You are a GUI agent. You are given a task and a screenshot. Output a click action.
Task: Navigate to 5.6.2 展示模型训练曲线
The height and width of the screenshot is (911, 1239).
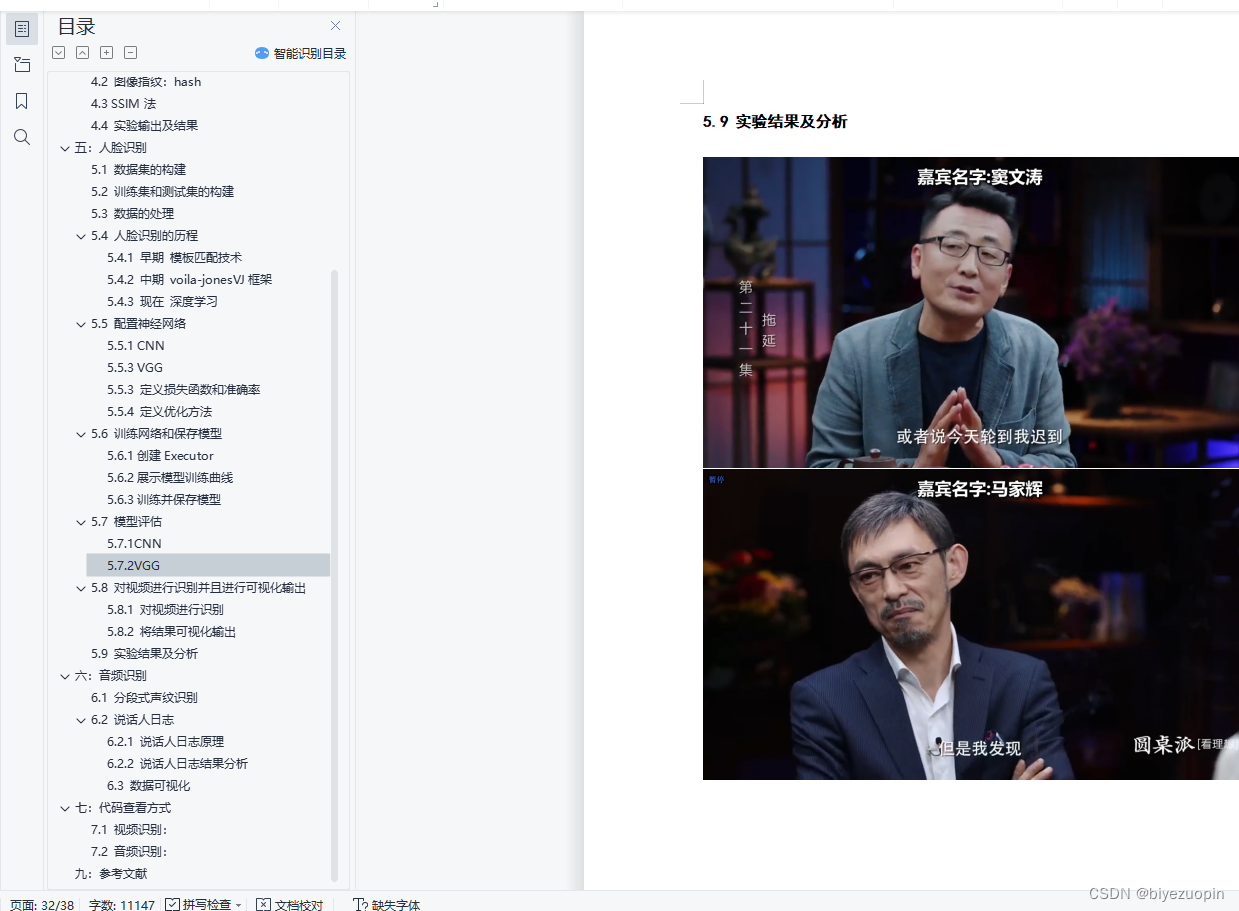[x=170, y=478]
